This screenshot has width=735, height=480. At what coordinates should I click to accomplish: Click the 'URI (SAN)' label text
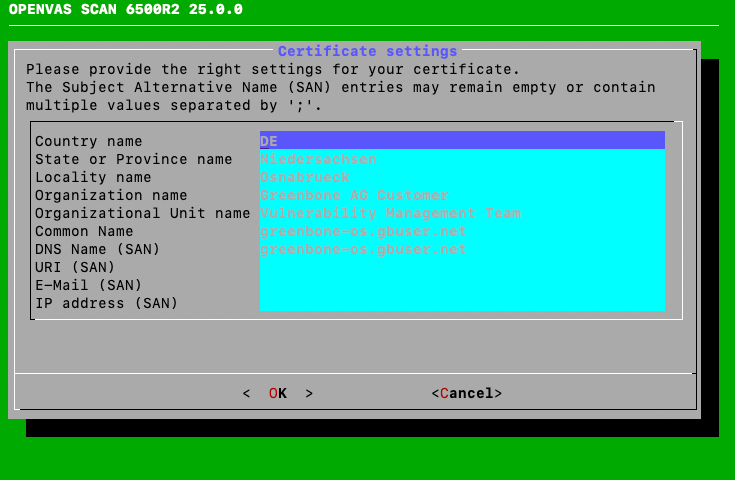click(x=75, y=267)
